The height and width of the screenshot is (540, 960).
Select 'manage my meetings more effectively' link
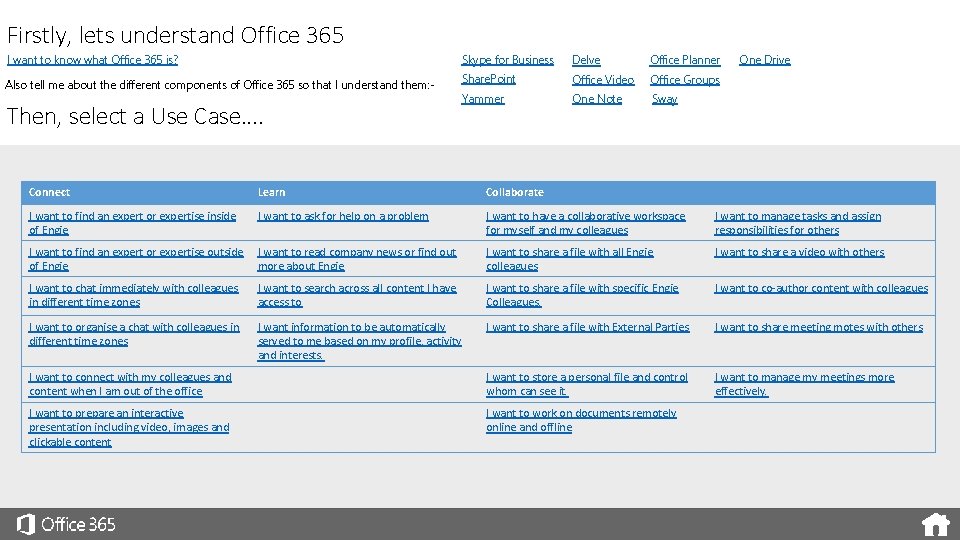(x=804, y=384)
